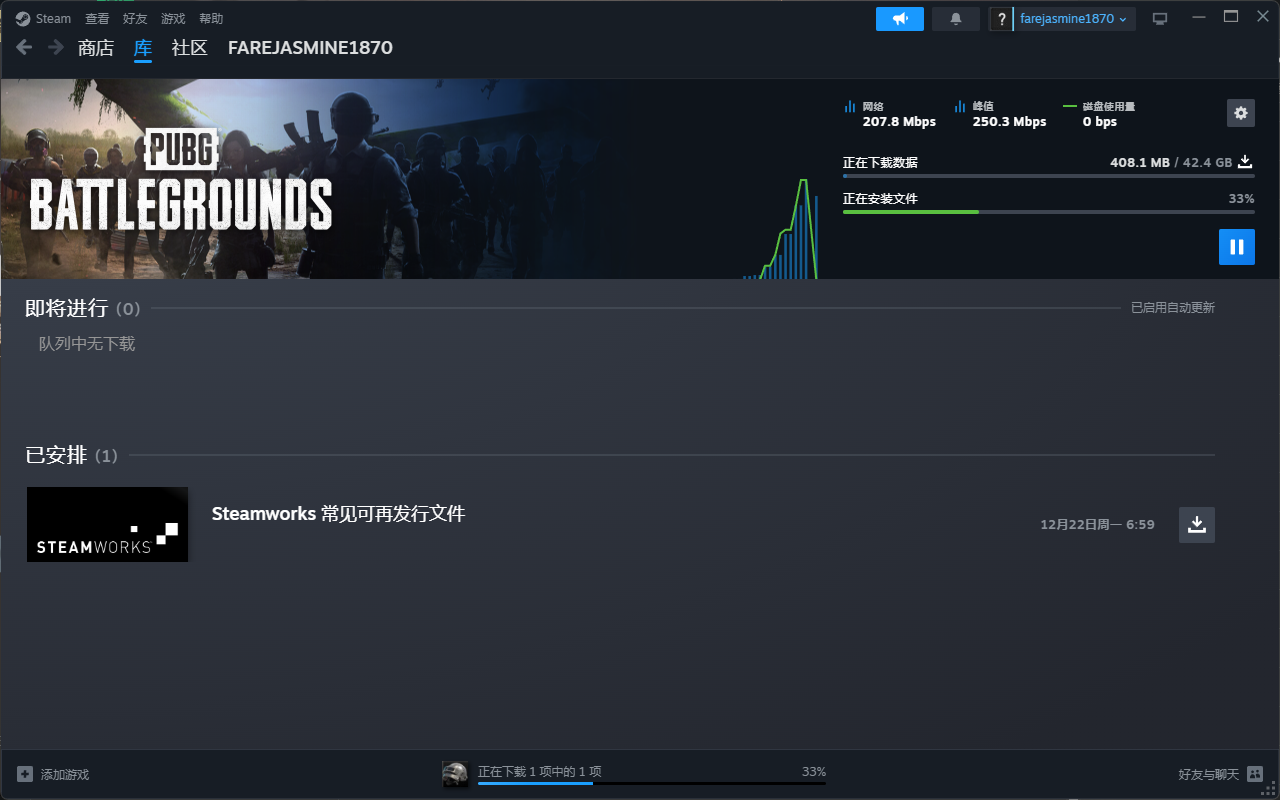Expand the farejasmine1870 account dropdown
Image resolution: width=1280 pixels, height=800 pixels.
point(1073,19)
